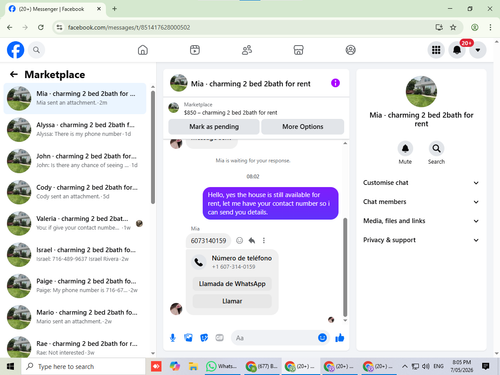
Task: Open John conversation in the list
Action: (x=75, y=161)
